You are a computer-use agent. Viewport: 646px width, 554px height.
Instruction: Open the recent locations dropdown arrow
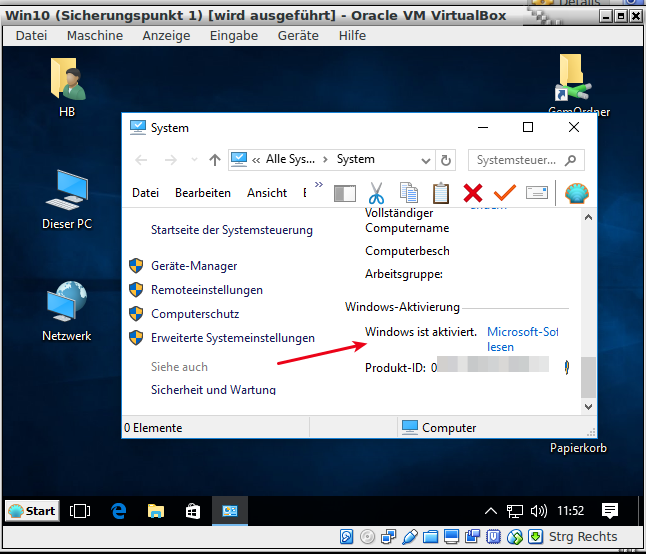[194, 160]
